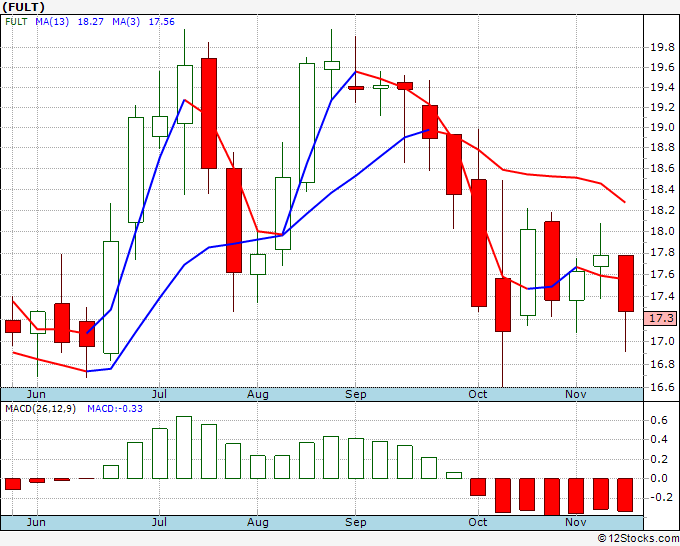Click Jul on the price chart time axis
The image size is (680, 546).
coord(159,394)
